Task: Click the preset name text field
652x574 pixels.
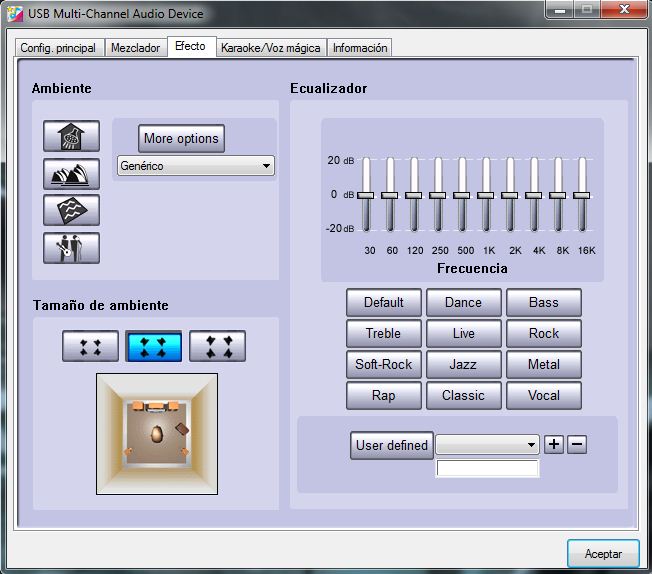Action: [487, 468]
